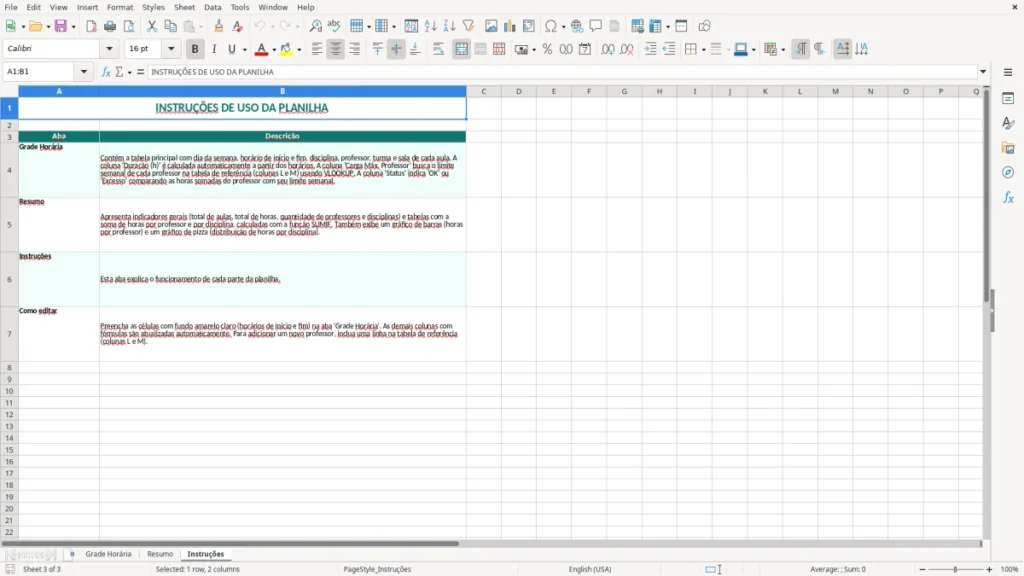Click the Sort Ascending icon
This screenshot has height=576, width=1024.
coord(430,26)
